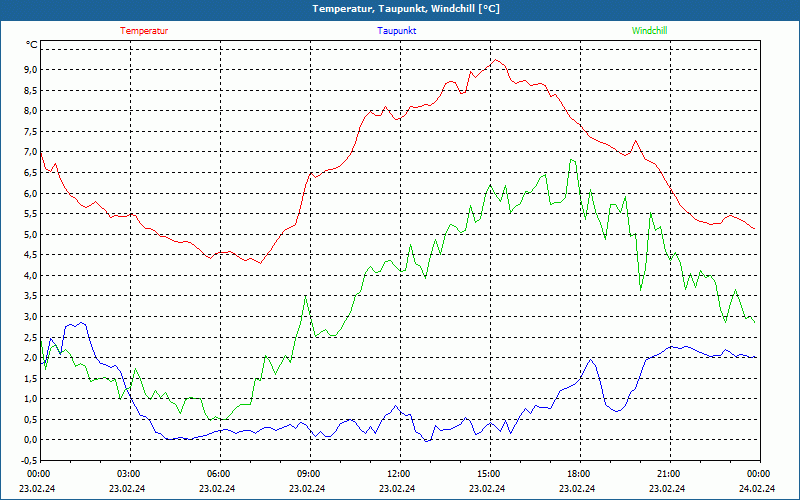Screen dimensions: 800x500
Task: Click the 6,0 y-axis value
Action: (x=32, y=193)
